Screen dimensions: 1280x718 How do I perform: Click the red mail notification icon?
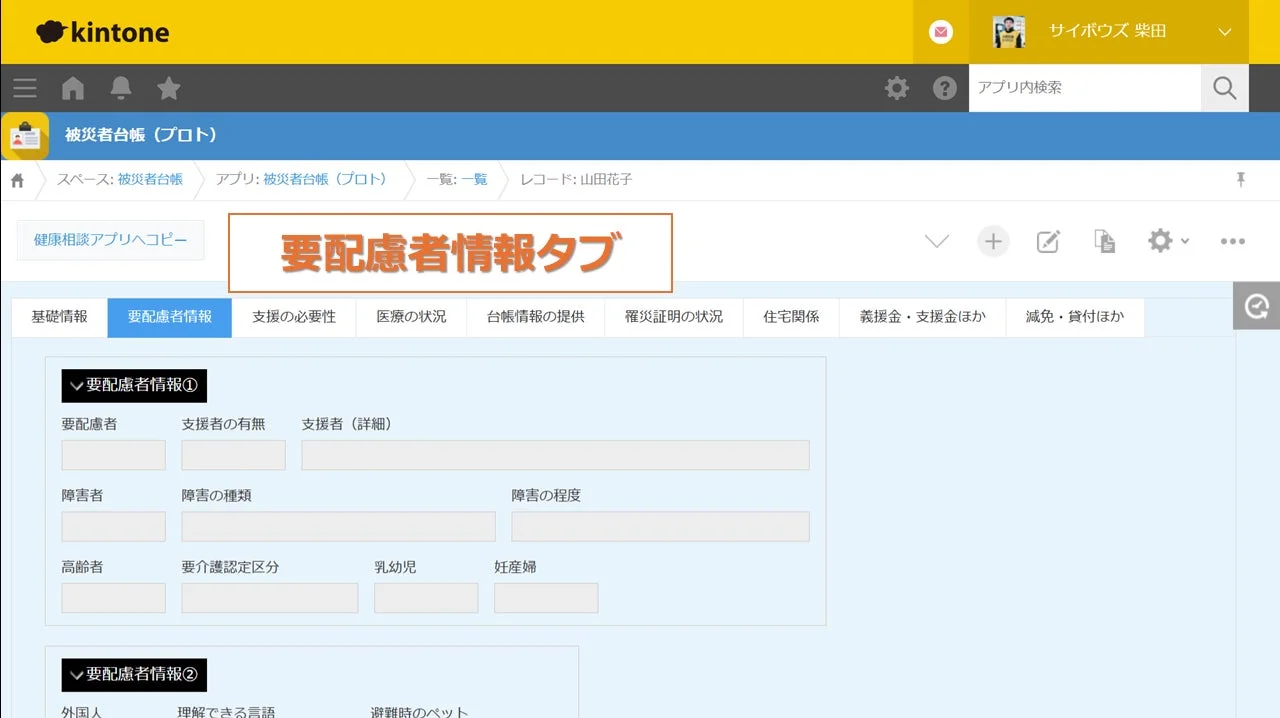tap(939, 31)
